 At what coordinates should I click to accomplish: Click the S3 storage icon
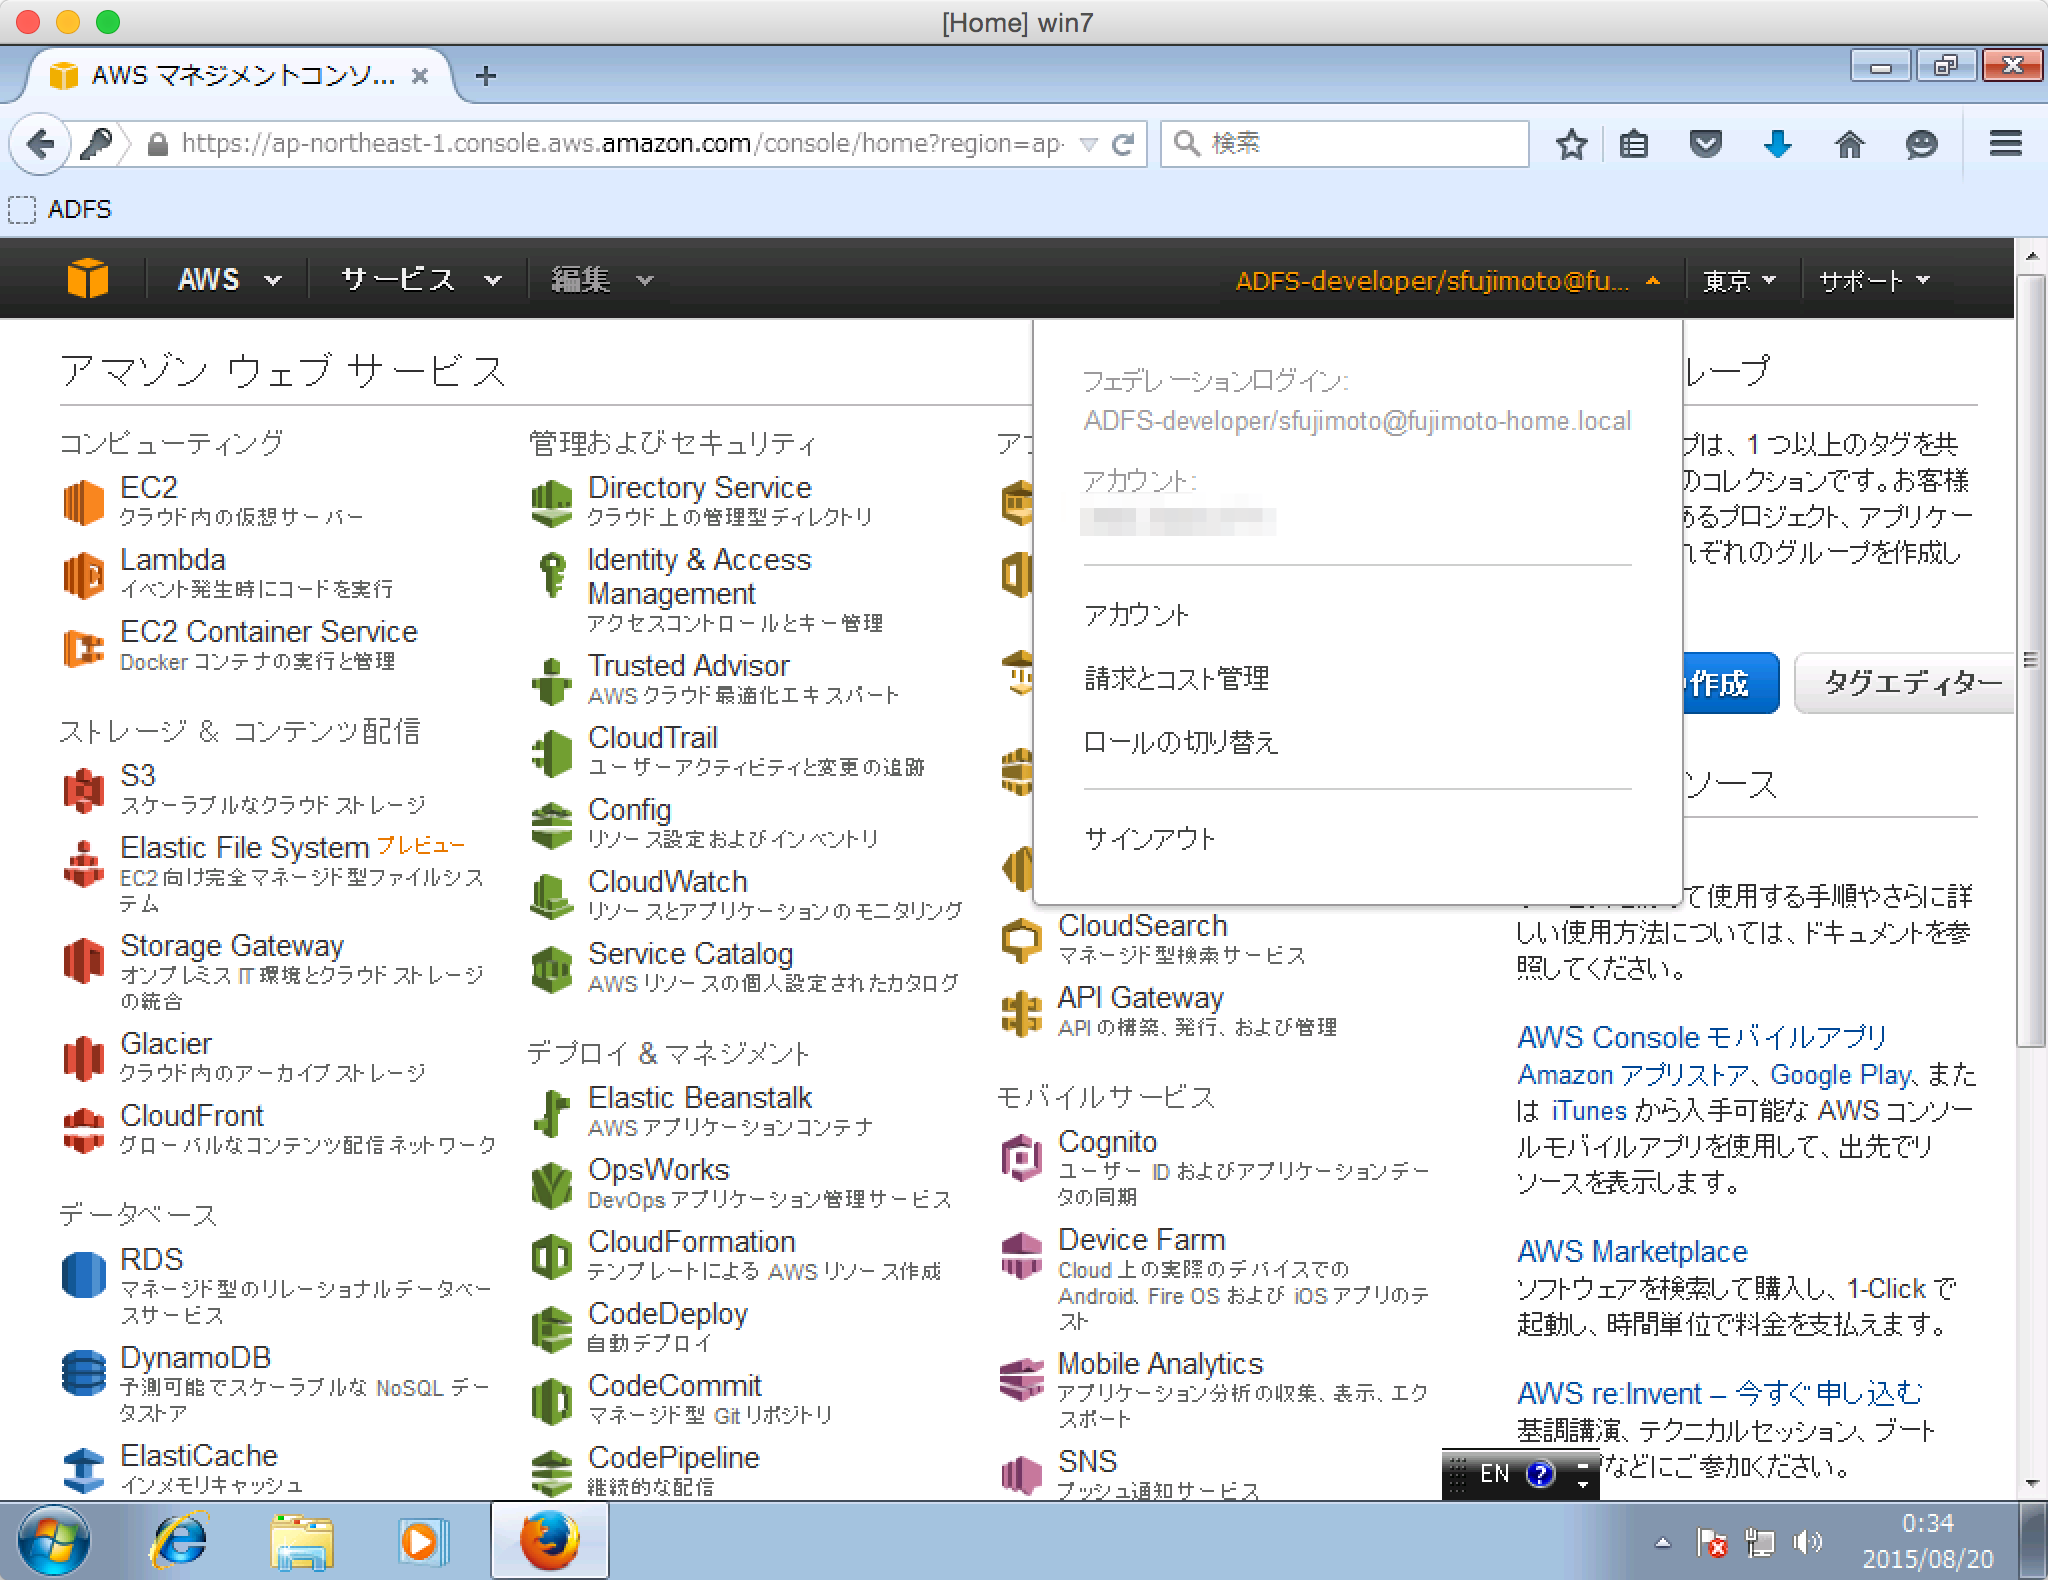pyautogui.click(x=83, y=790)
